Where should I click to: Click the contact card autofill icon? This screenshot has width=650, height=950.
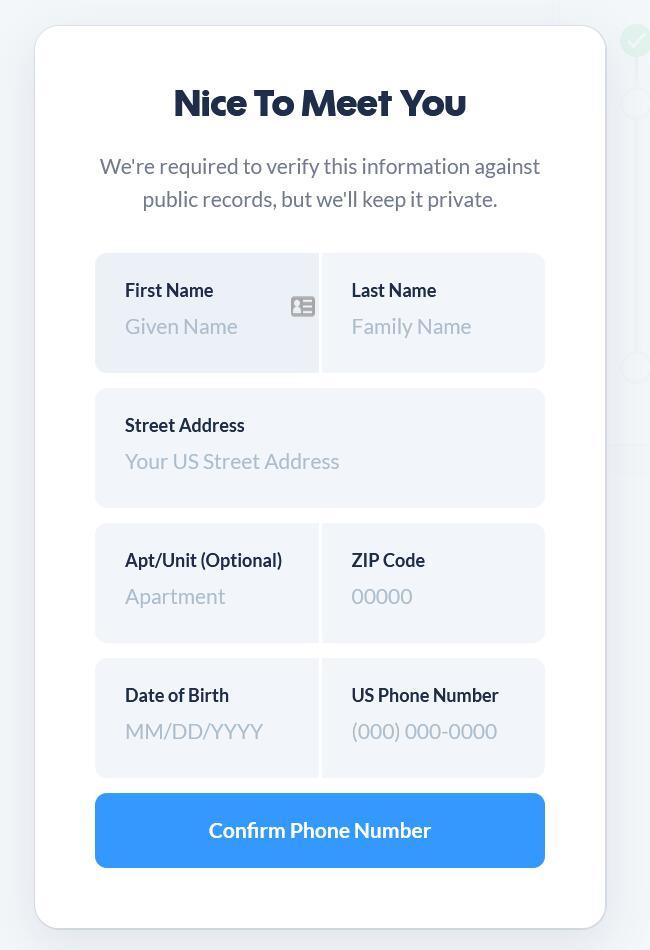click(303, 307)
